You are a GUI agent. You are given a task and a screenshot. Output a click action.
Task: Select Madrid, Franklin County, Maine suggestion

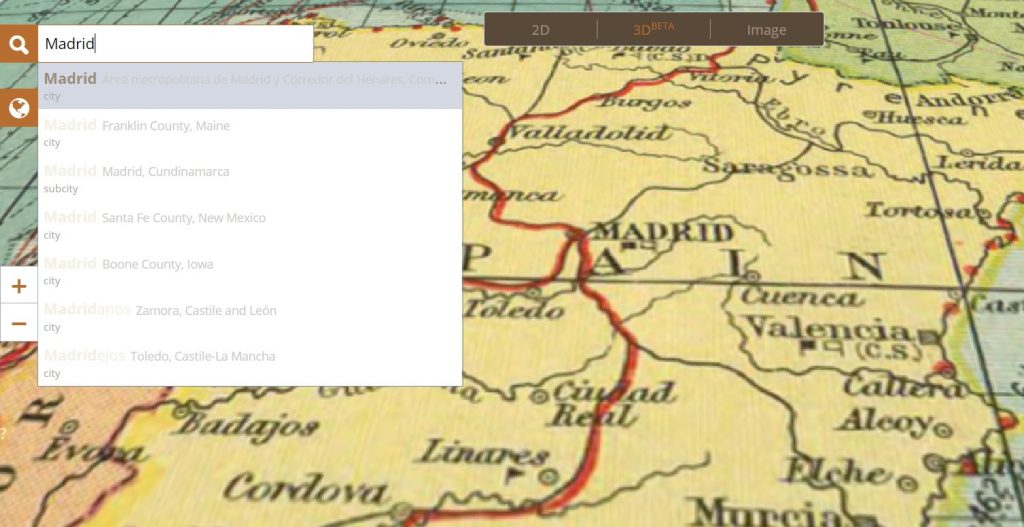coord(250,133)
